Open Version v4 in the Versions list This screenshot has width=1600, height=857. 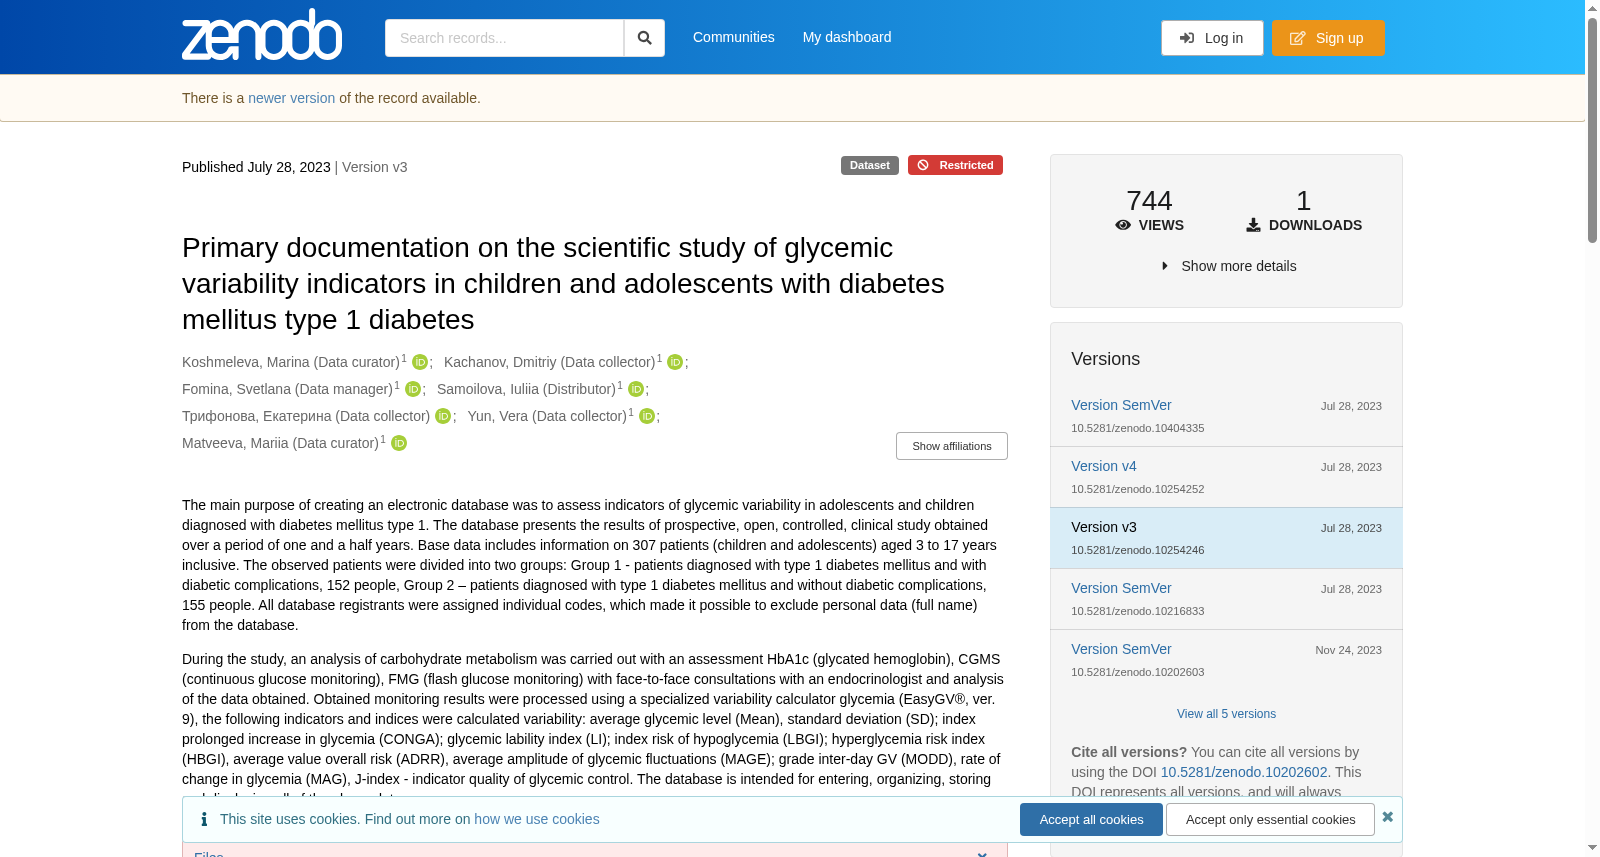[1104, 466]
